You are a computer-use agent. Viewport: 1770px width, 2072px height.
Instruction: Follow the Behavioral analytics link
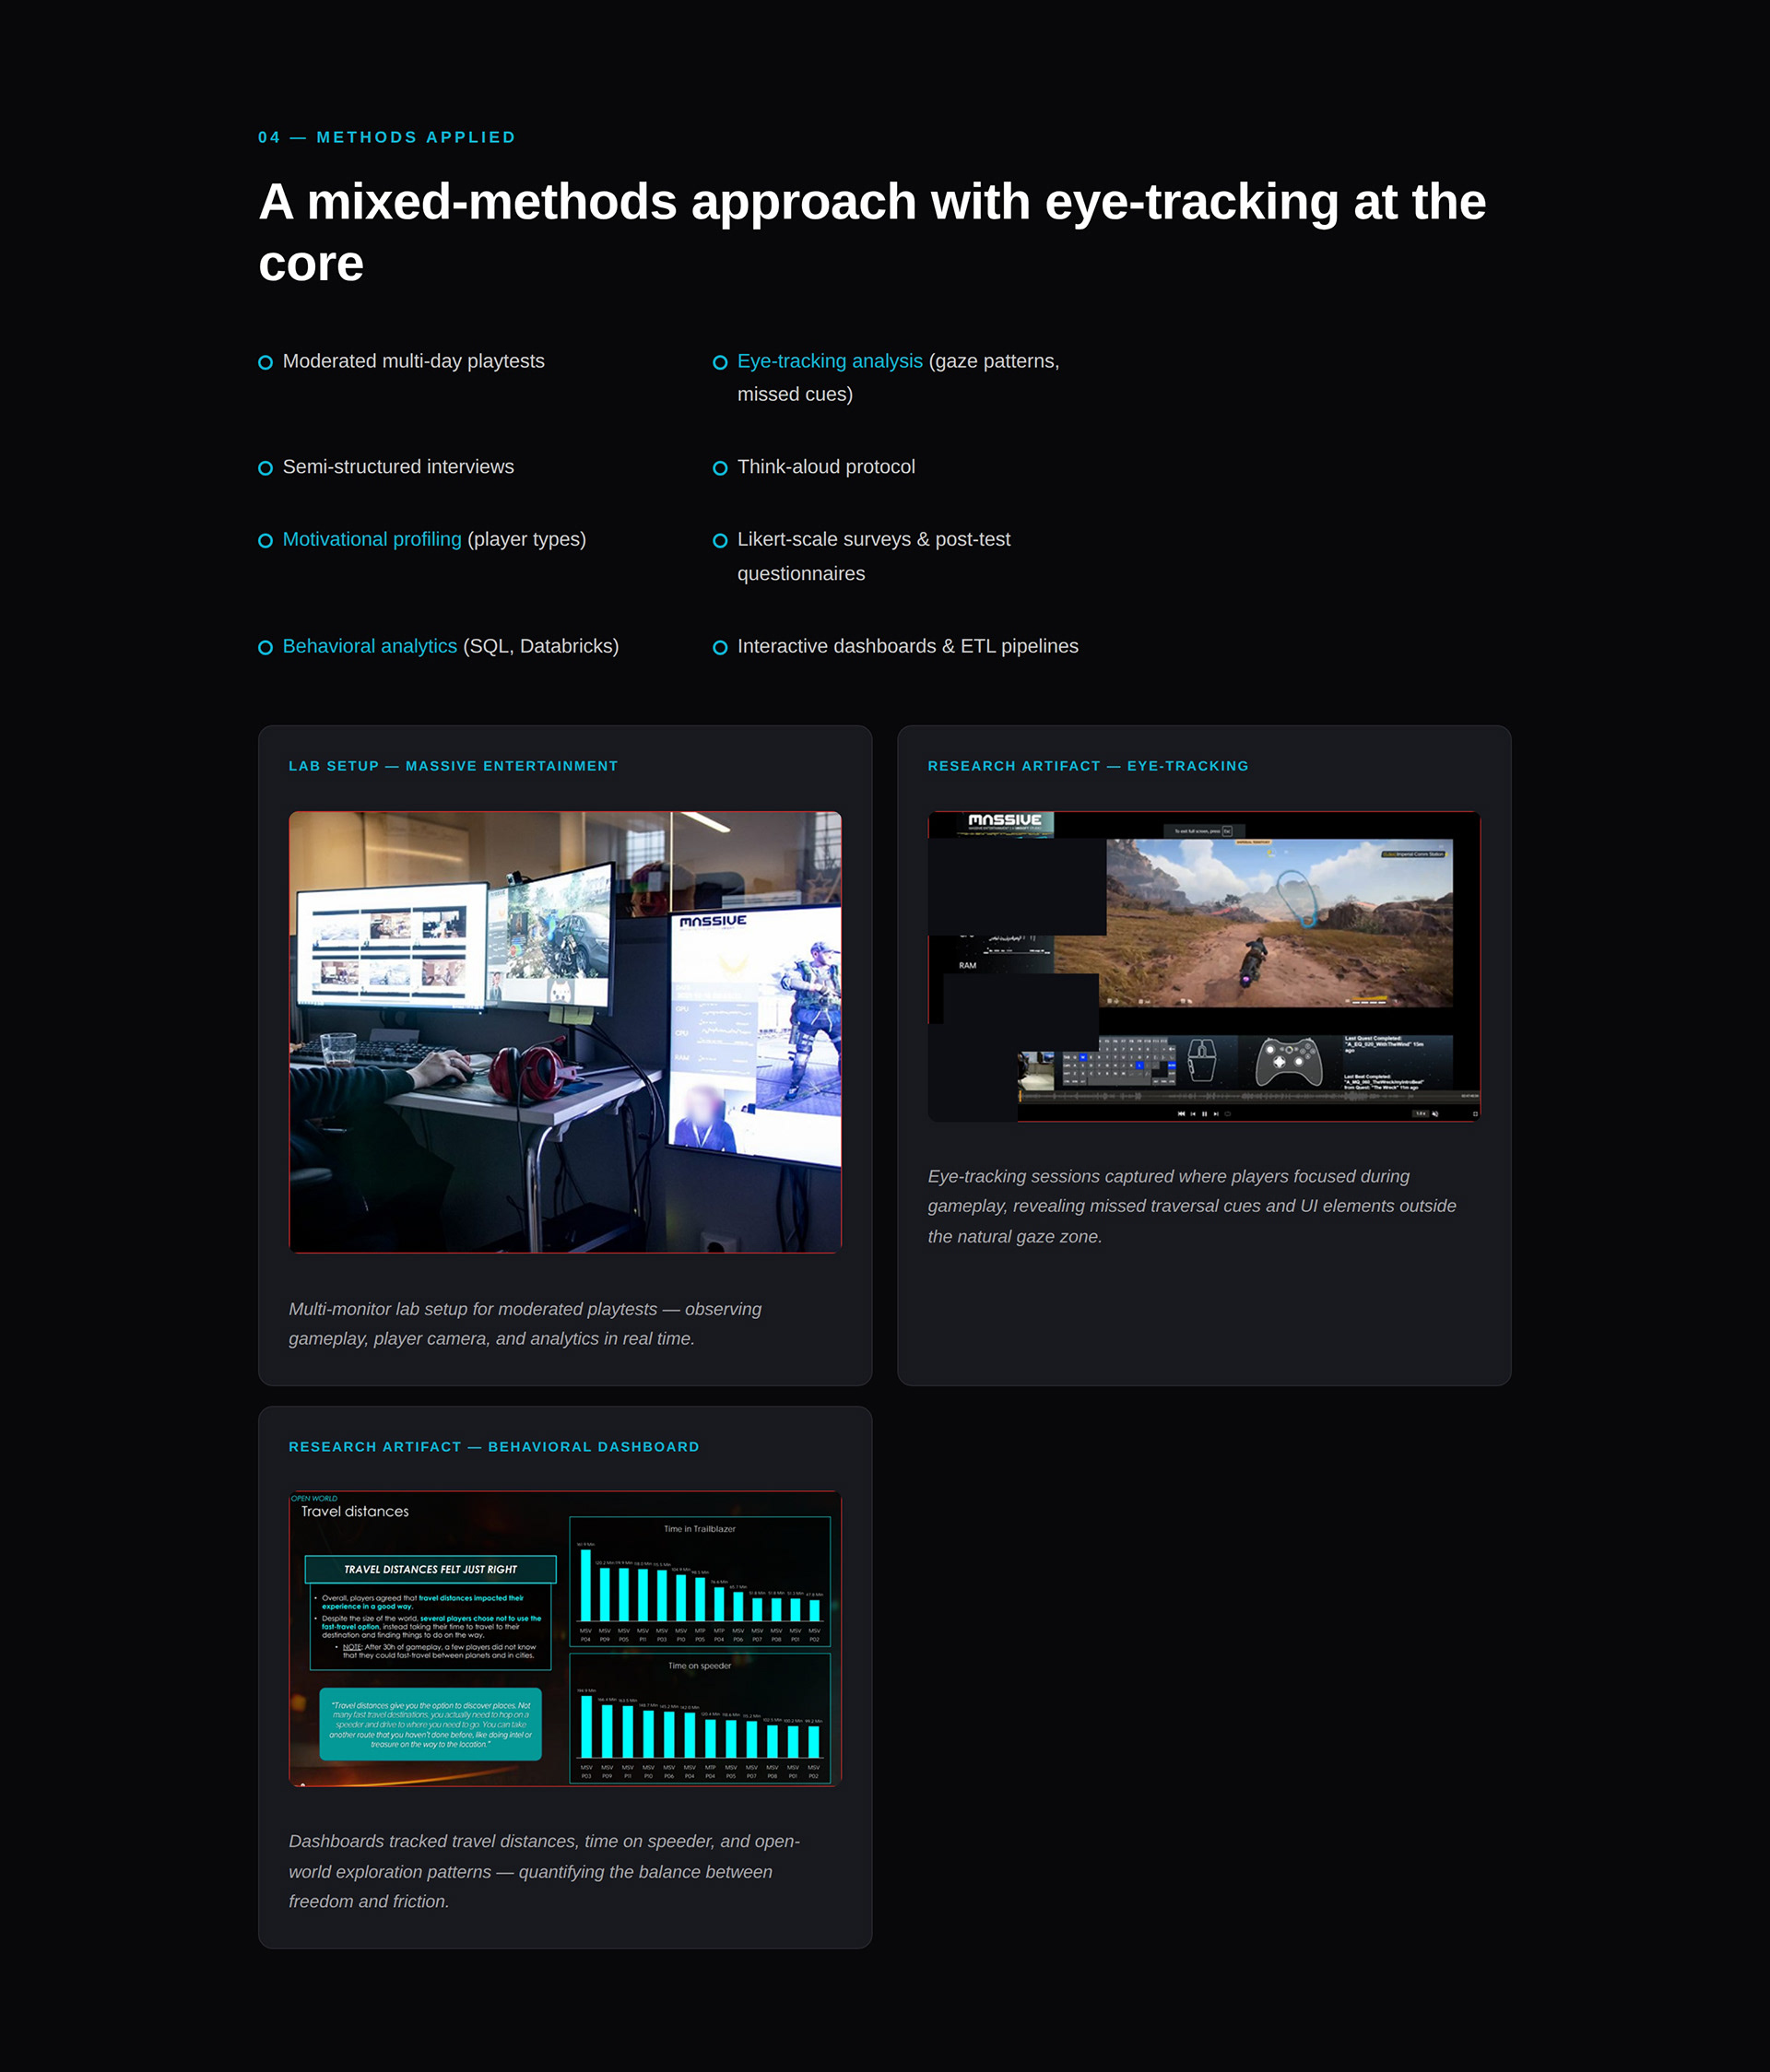[369, 646]
